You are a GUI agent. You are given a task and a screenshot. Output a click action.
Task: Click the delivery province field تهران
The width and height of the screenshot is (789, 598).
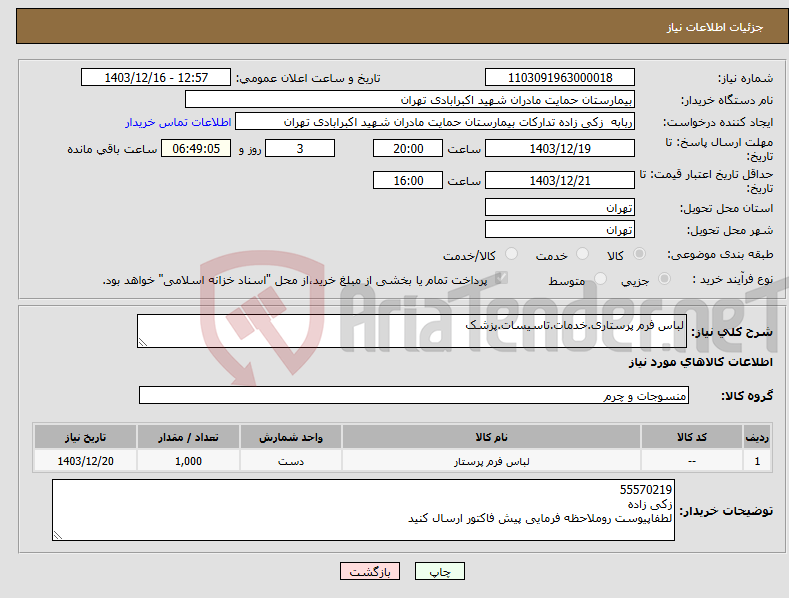coord(560,207)
